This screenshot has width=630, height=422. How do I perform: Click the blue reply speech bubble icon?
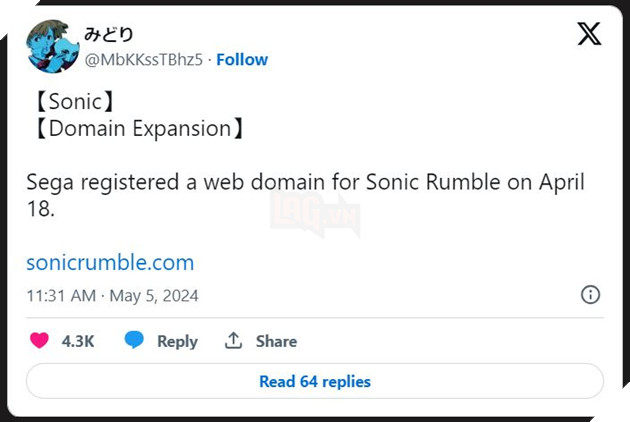(x=134, y=341)
